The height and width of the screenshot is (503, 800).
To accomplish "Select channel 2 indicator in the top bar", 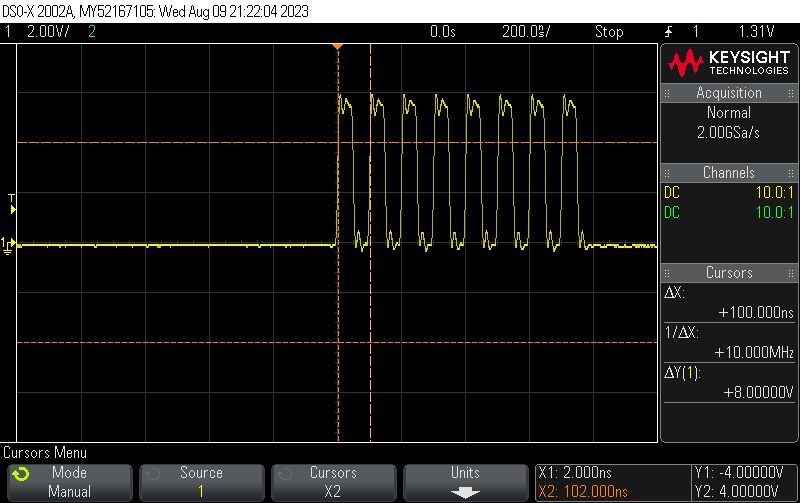I will (92, 32).
